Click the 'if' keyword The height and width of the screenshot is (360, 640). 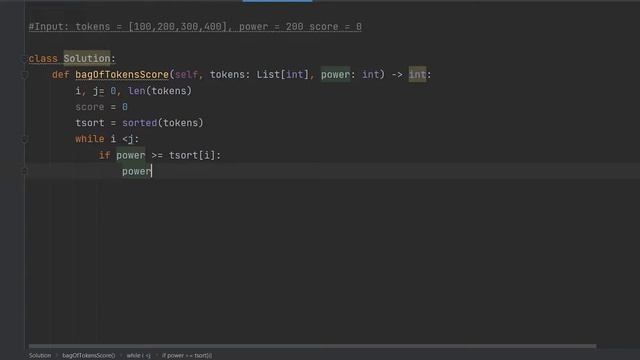point(104,155)
